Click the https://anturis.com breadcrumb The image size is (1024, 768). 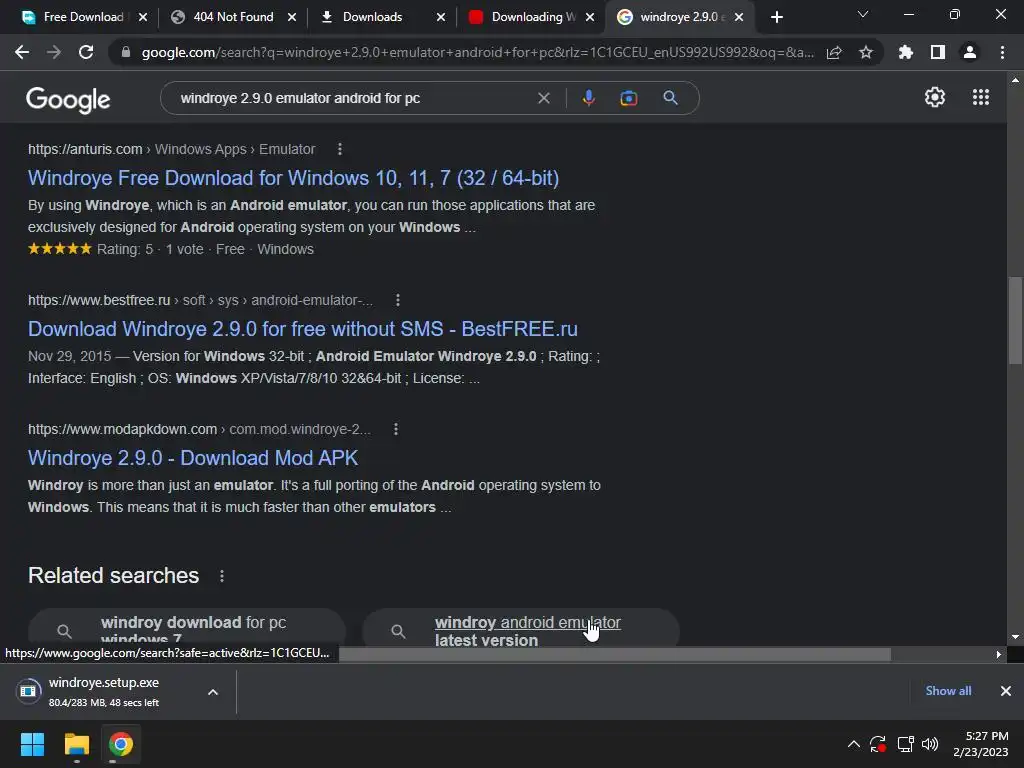85,150
